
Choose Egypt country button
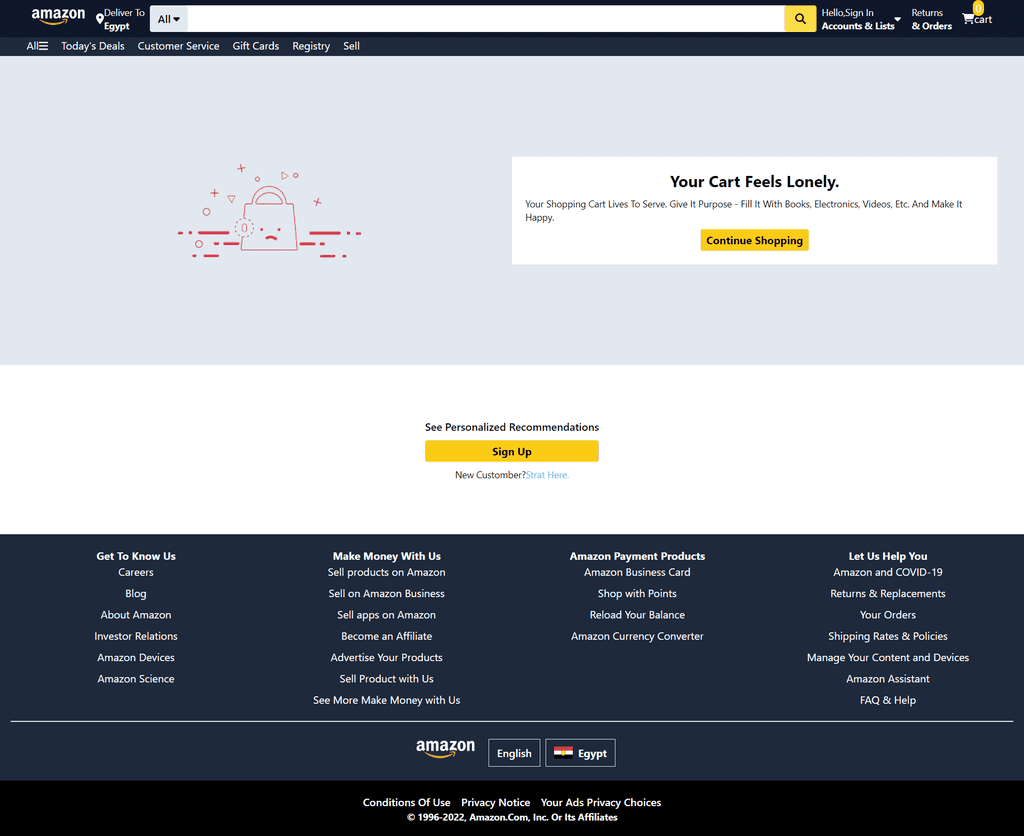[x=581, y=753]
